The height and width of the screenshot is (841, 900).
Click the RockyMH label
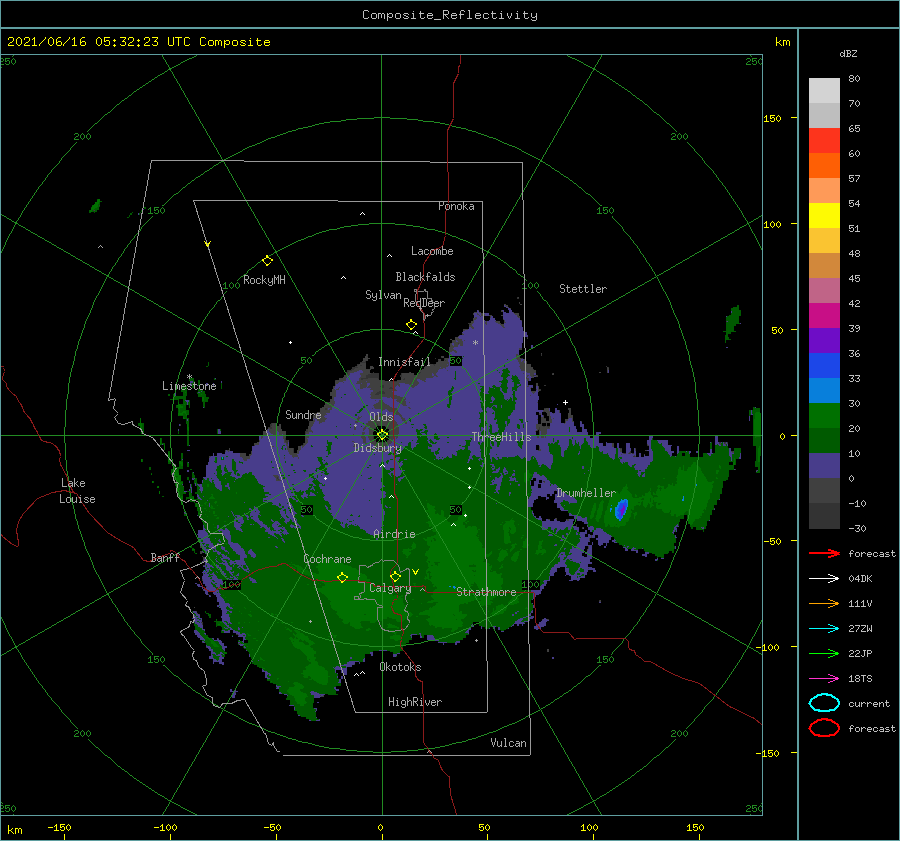click(264, 280)
